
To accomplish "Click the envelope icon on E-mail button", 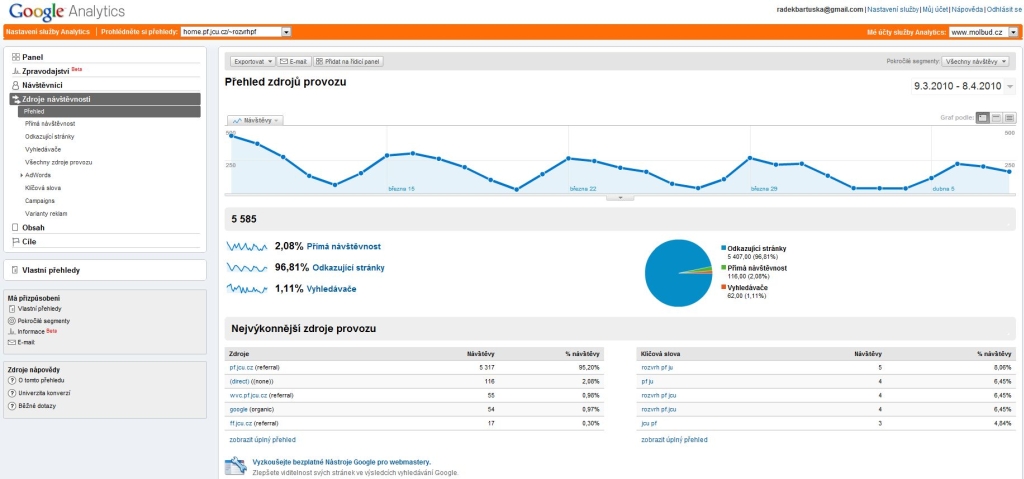I will (x=285, y=61).
